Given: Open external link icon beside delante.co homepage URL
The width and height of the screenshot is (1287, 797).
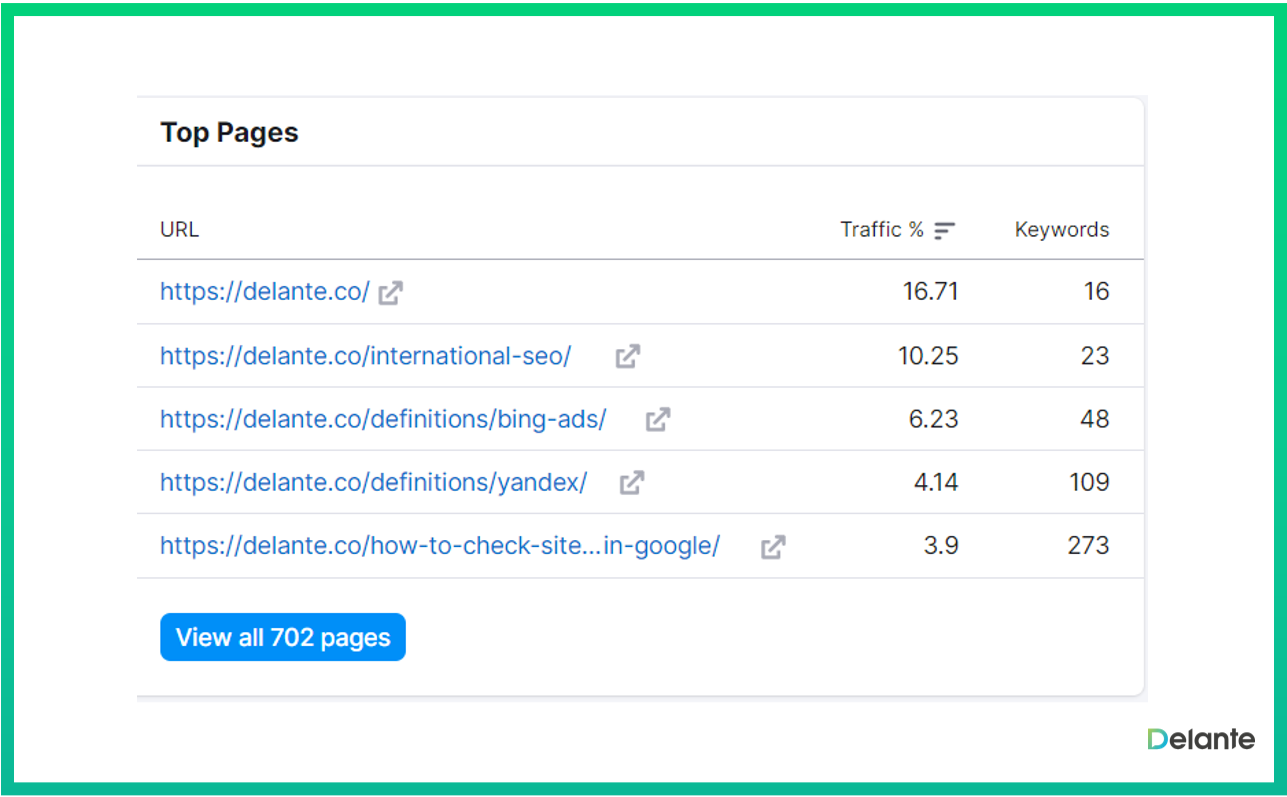Looking at the screenshot, I should click(x=391, y=293).
